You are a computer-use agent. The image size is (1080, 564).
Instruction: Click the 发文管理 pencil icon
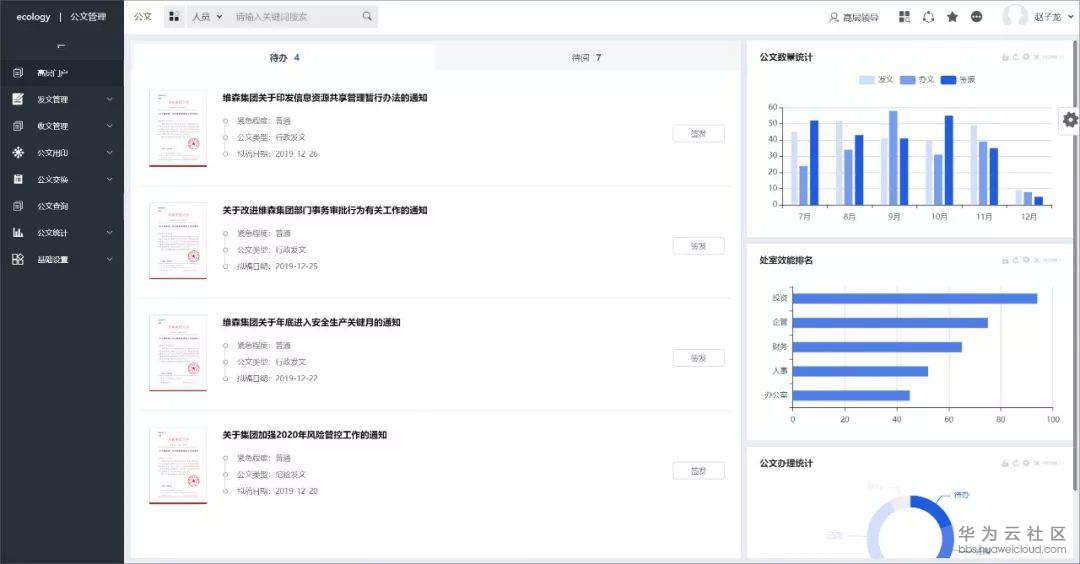pyautogui.click(x=18, y=99)
